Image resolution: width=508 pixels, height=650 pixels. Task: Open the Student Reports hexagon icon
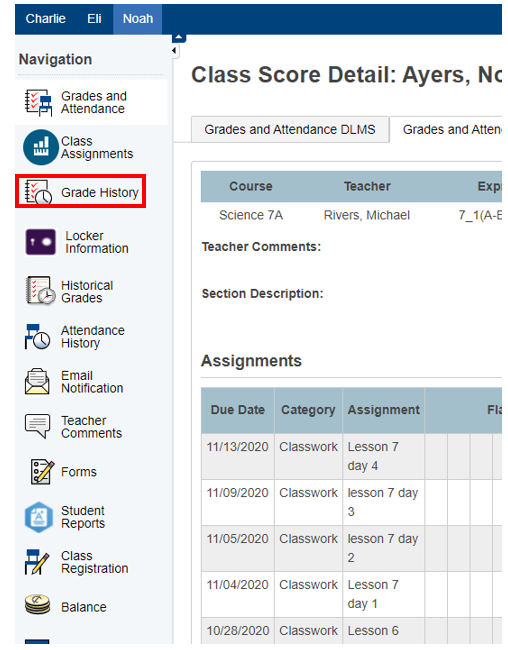pyautogui.click(x=39, y=517)
